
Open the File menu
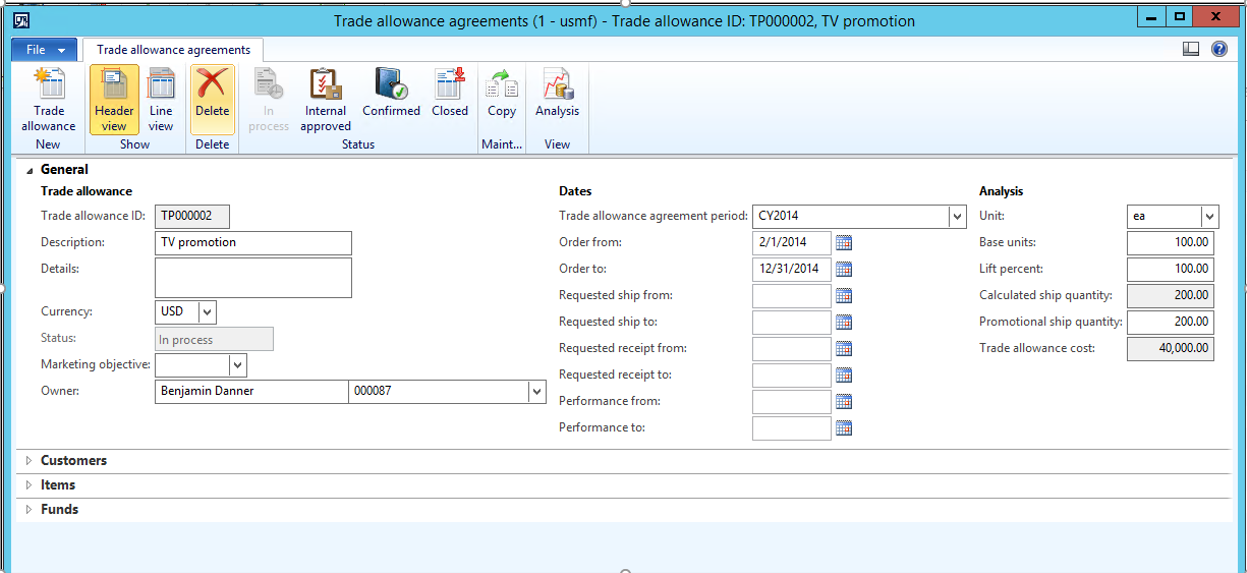click(x=44, y=50)
